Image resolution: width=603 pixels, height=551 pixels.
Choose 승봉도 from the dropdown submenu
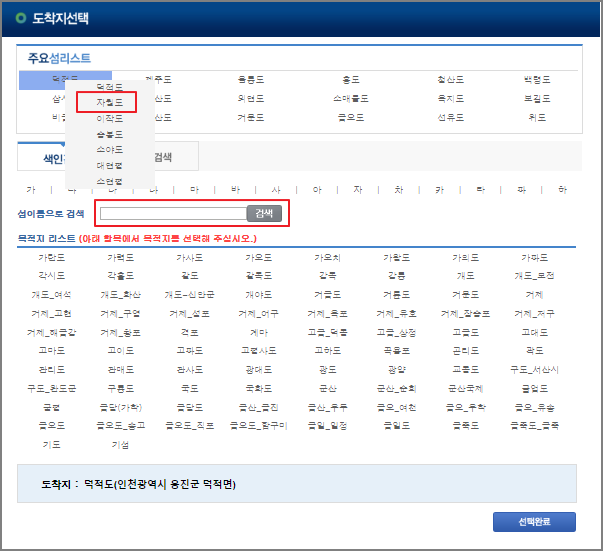coord(110,134)
